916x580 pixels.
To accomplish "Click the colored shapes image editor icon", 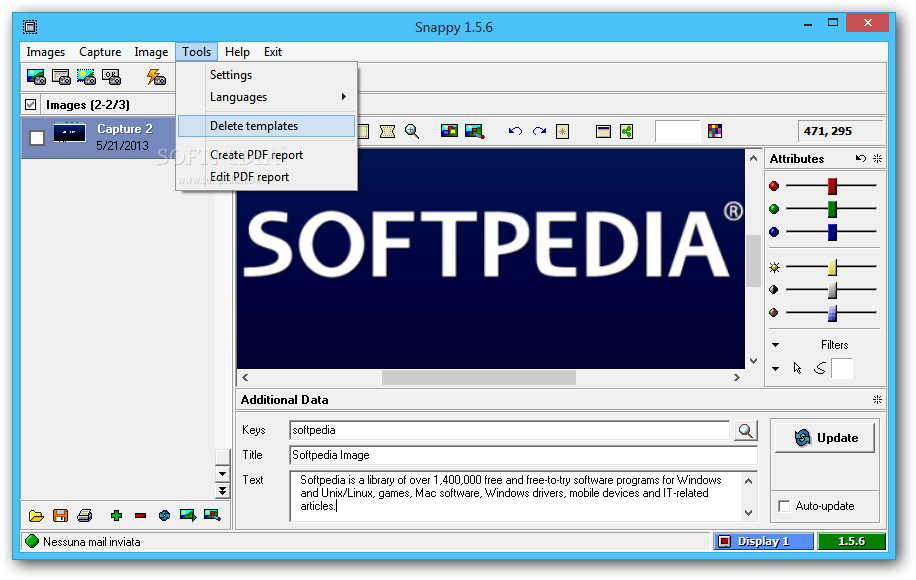I will pos(449,131).
